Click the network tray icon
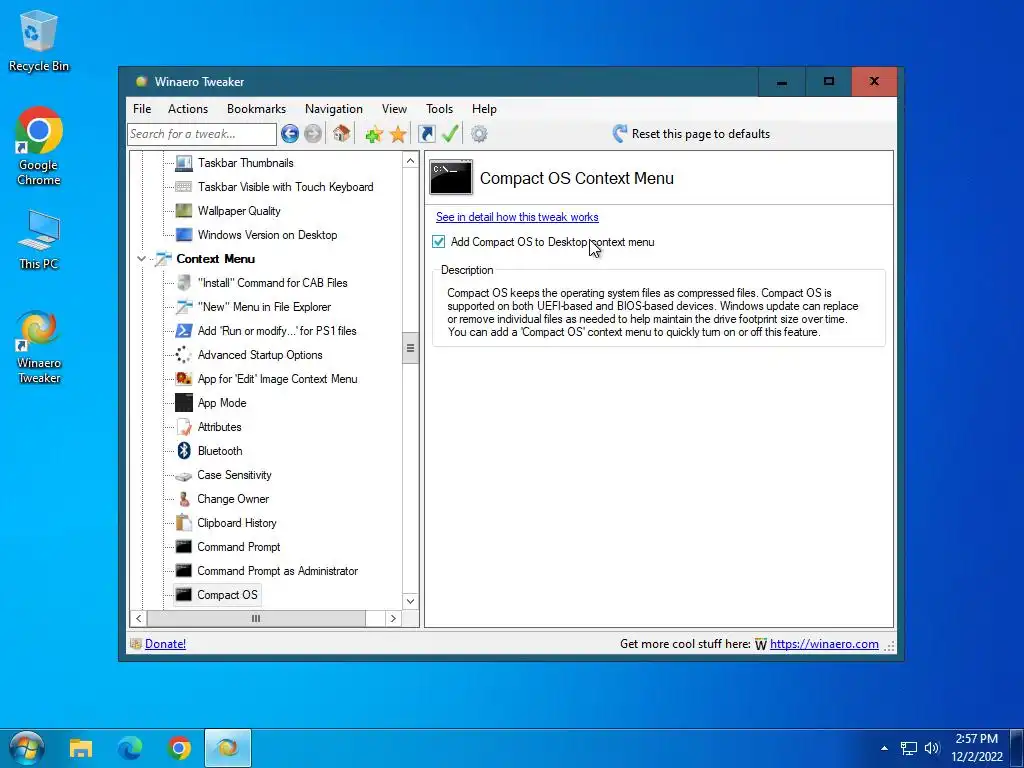The width and height of the screenshot is (1024, 768). (908, 748)
